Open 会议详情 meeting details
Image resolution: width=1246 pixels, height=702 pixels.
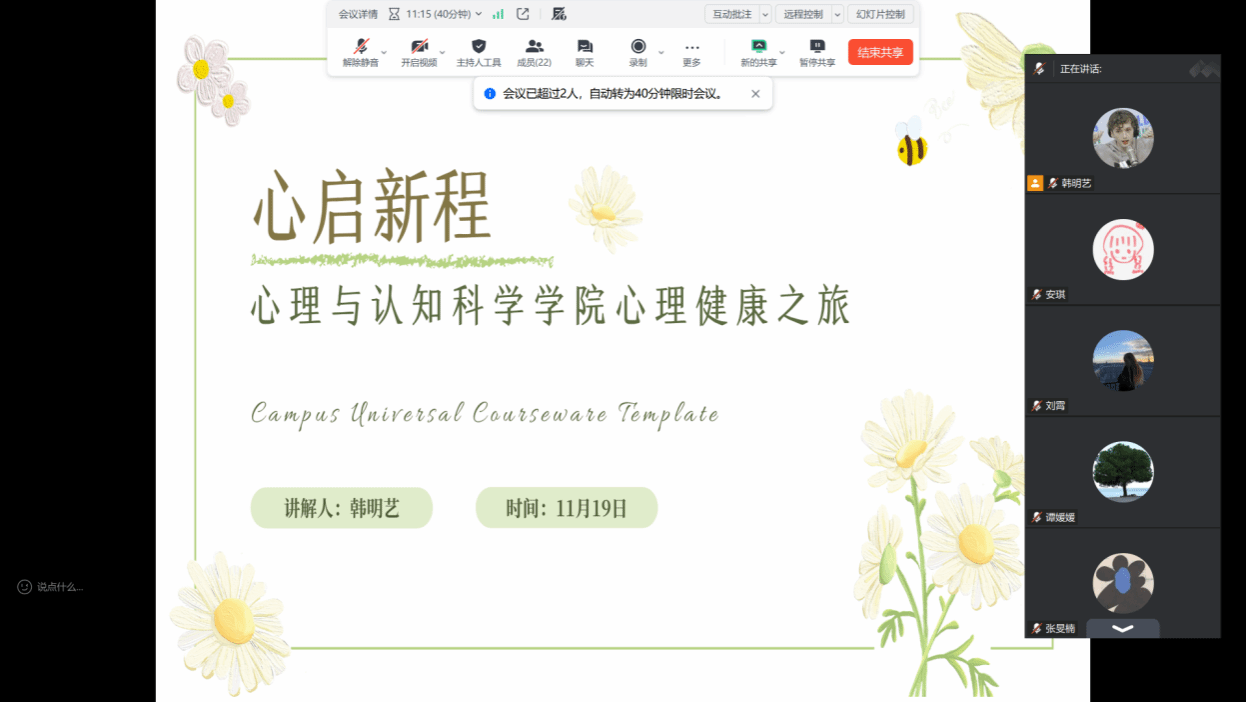[358, 14]
